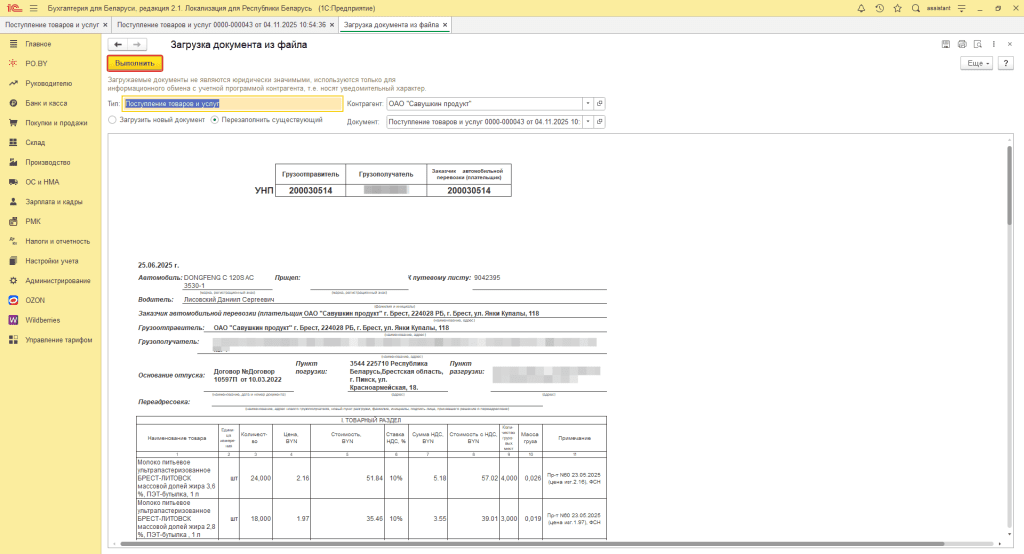Click the save diskette icon

(945, 45)
